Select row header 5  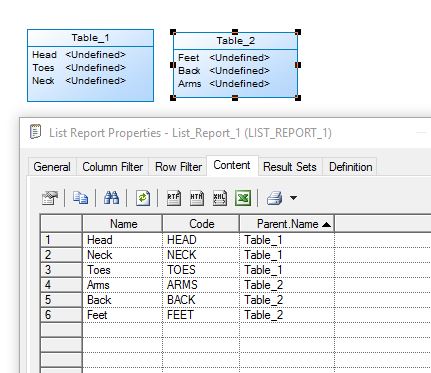tap(61, 300)
